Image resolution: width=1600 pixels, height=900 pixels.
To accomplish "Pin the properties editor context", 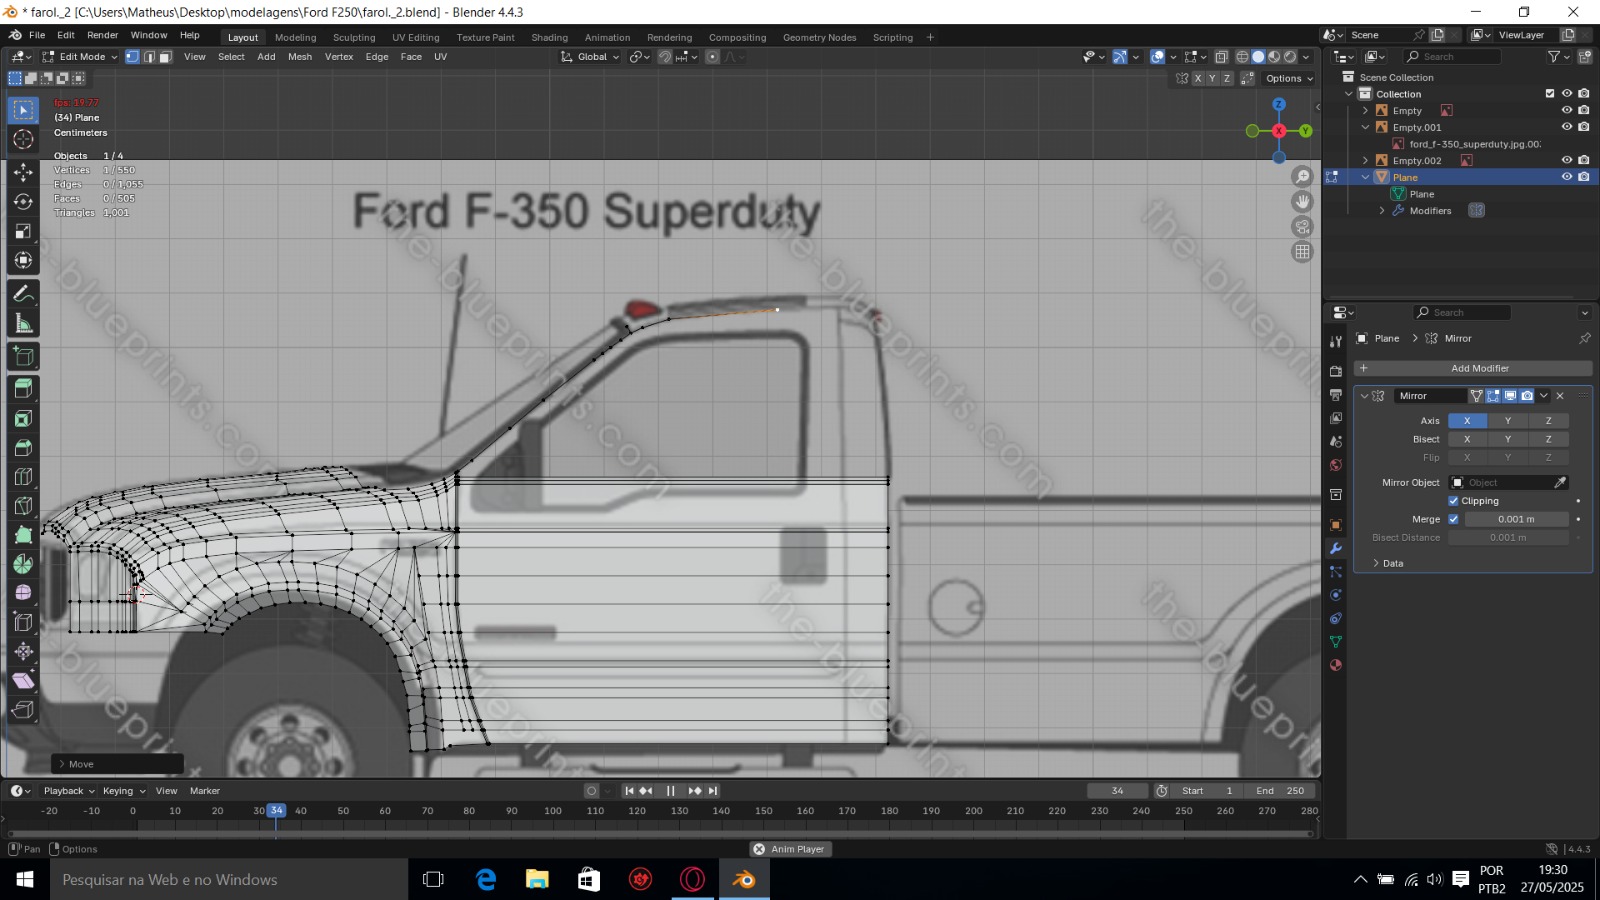I will click(x=1584, y=338).
